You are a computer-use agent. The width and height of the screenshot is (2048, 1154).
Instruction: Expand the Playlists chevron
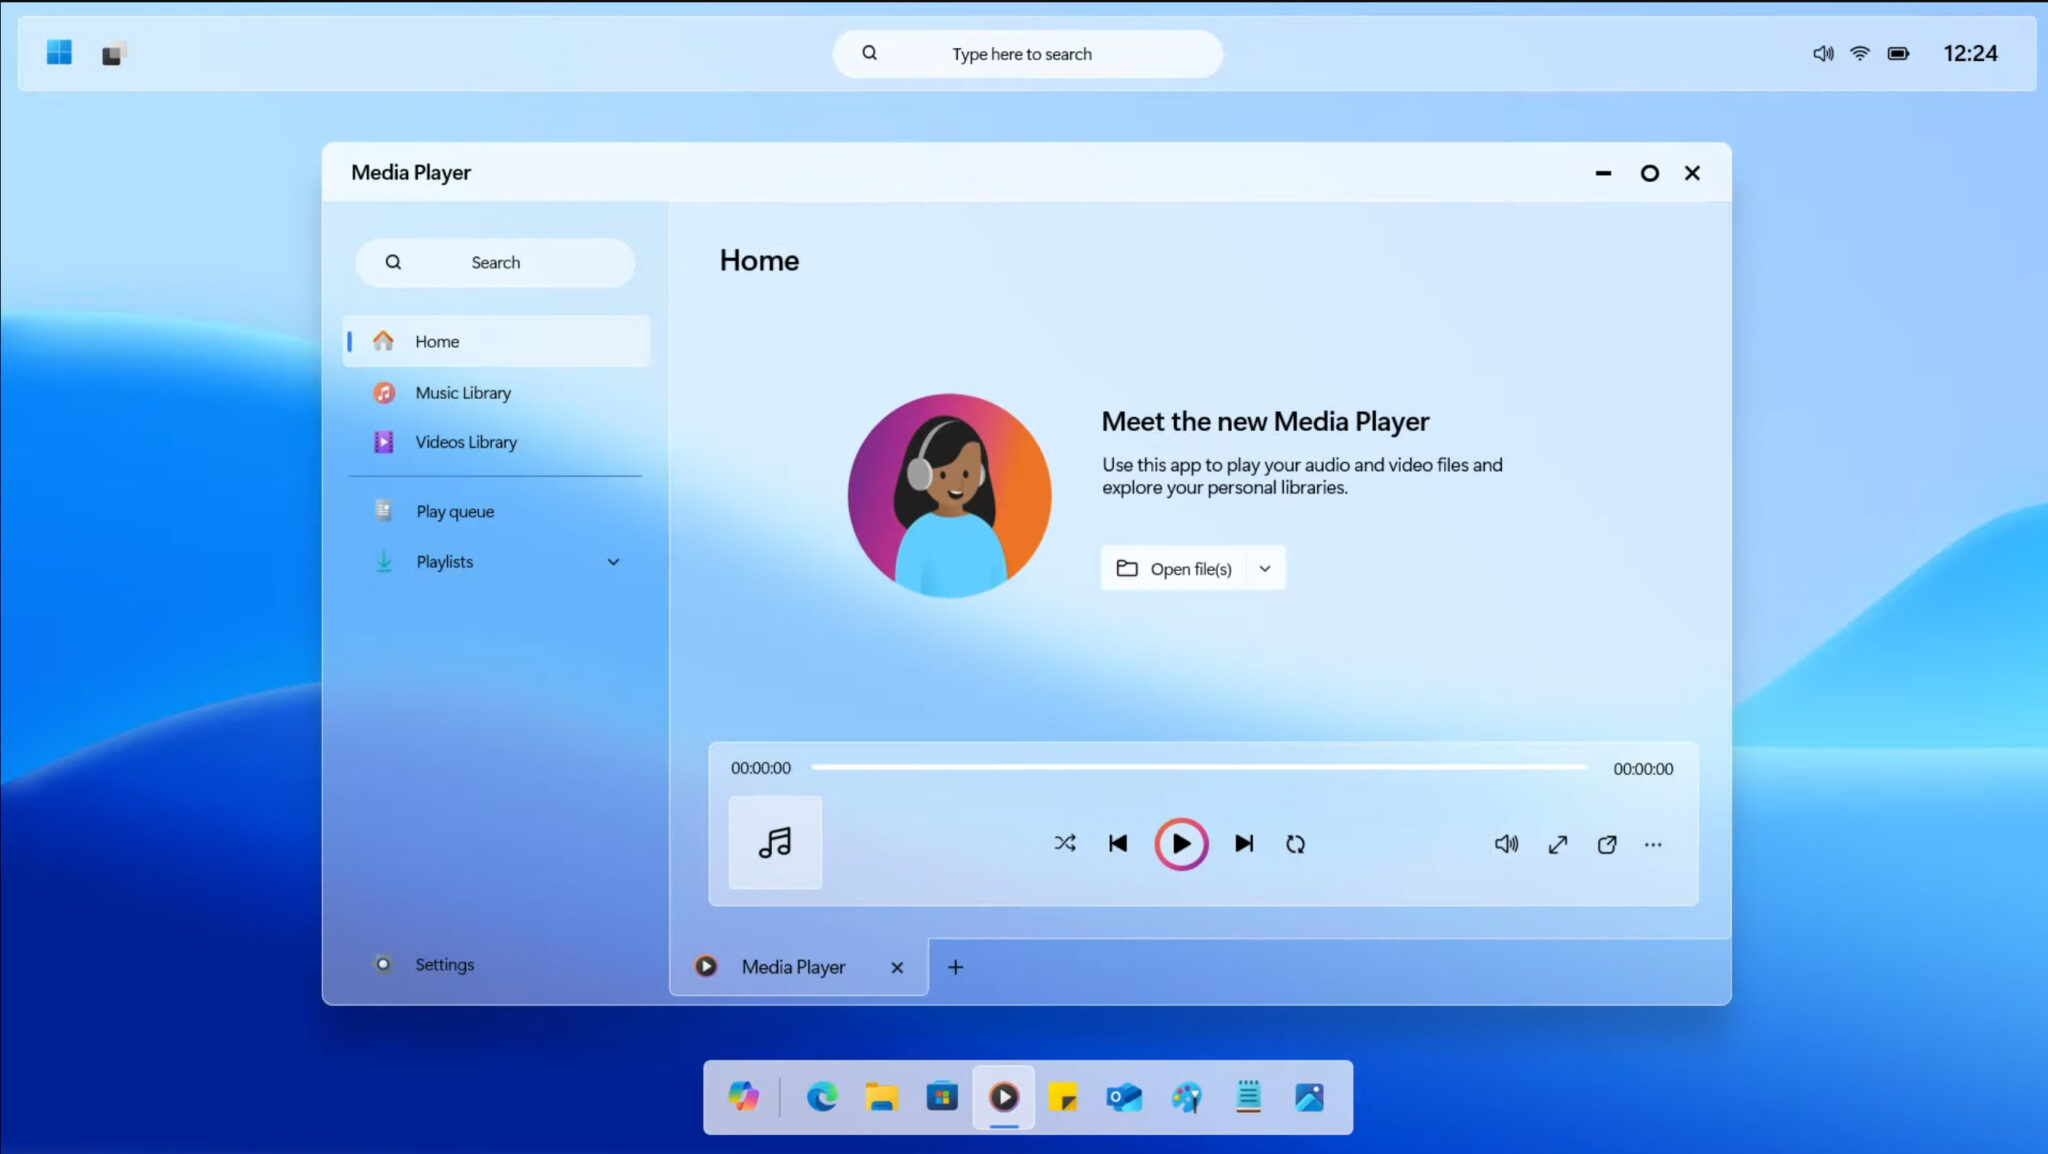click(x=613, y=561)
